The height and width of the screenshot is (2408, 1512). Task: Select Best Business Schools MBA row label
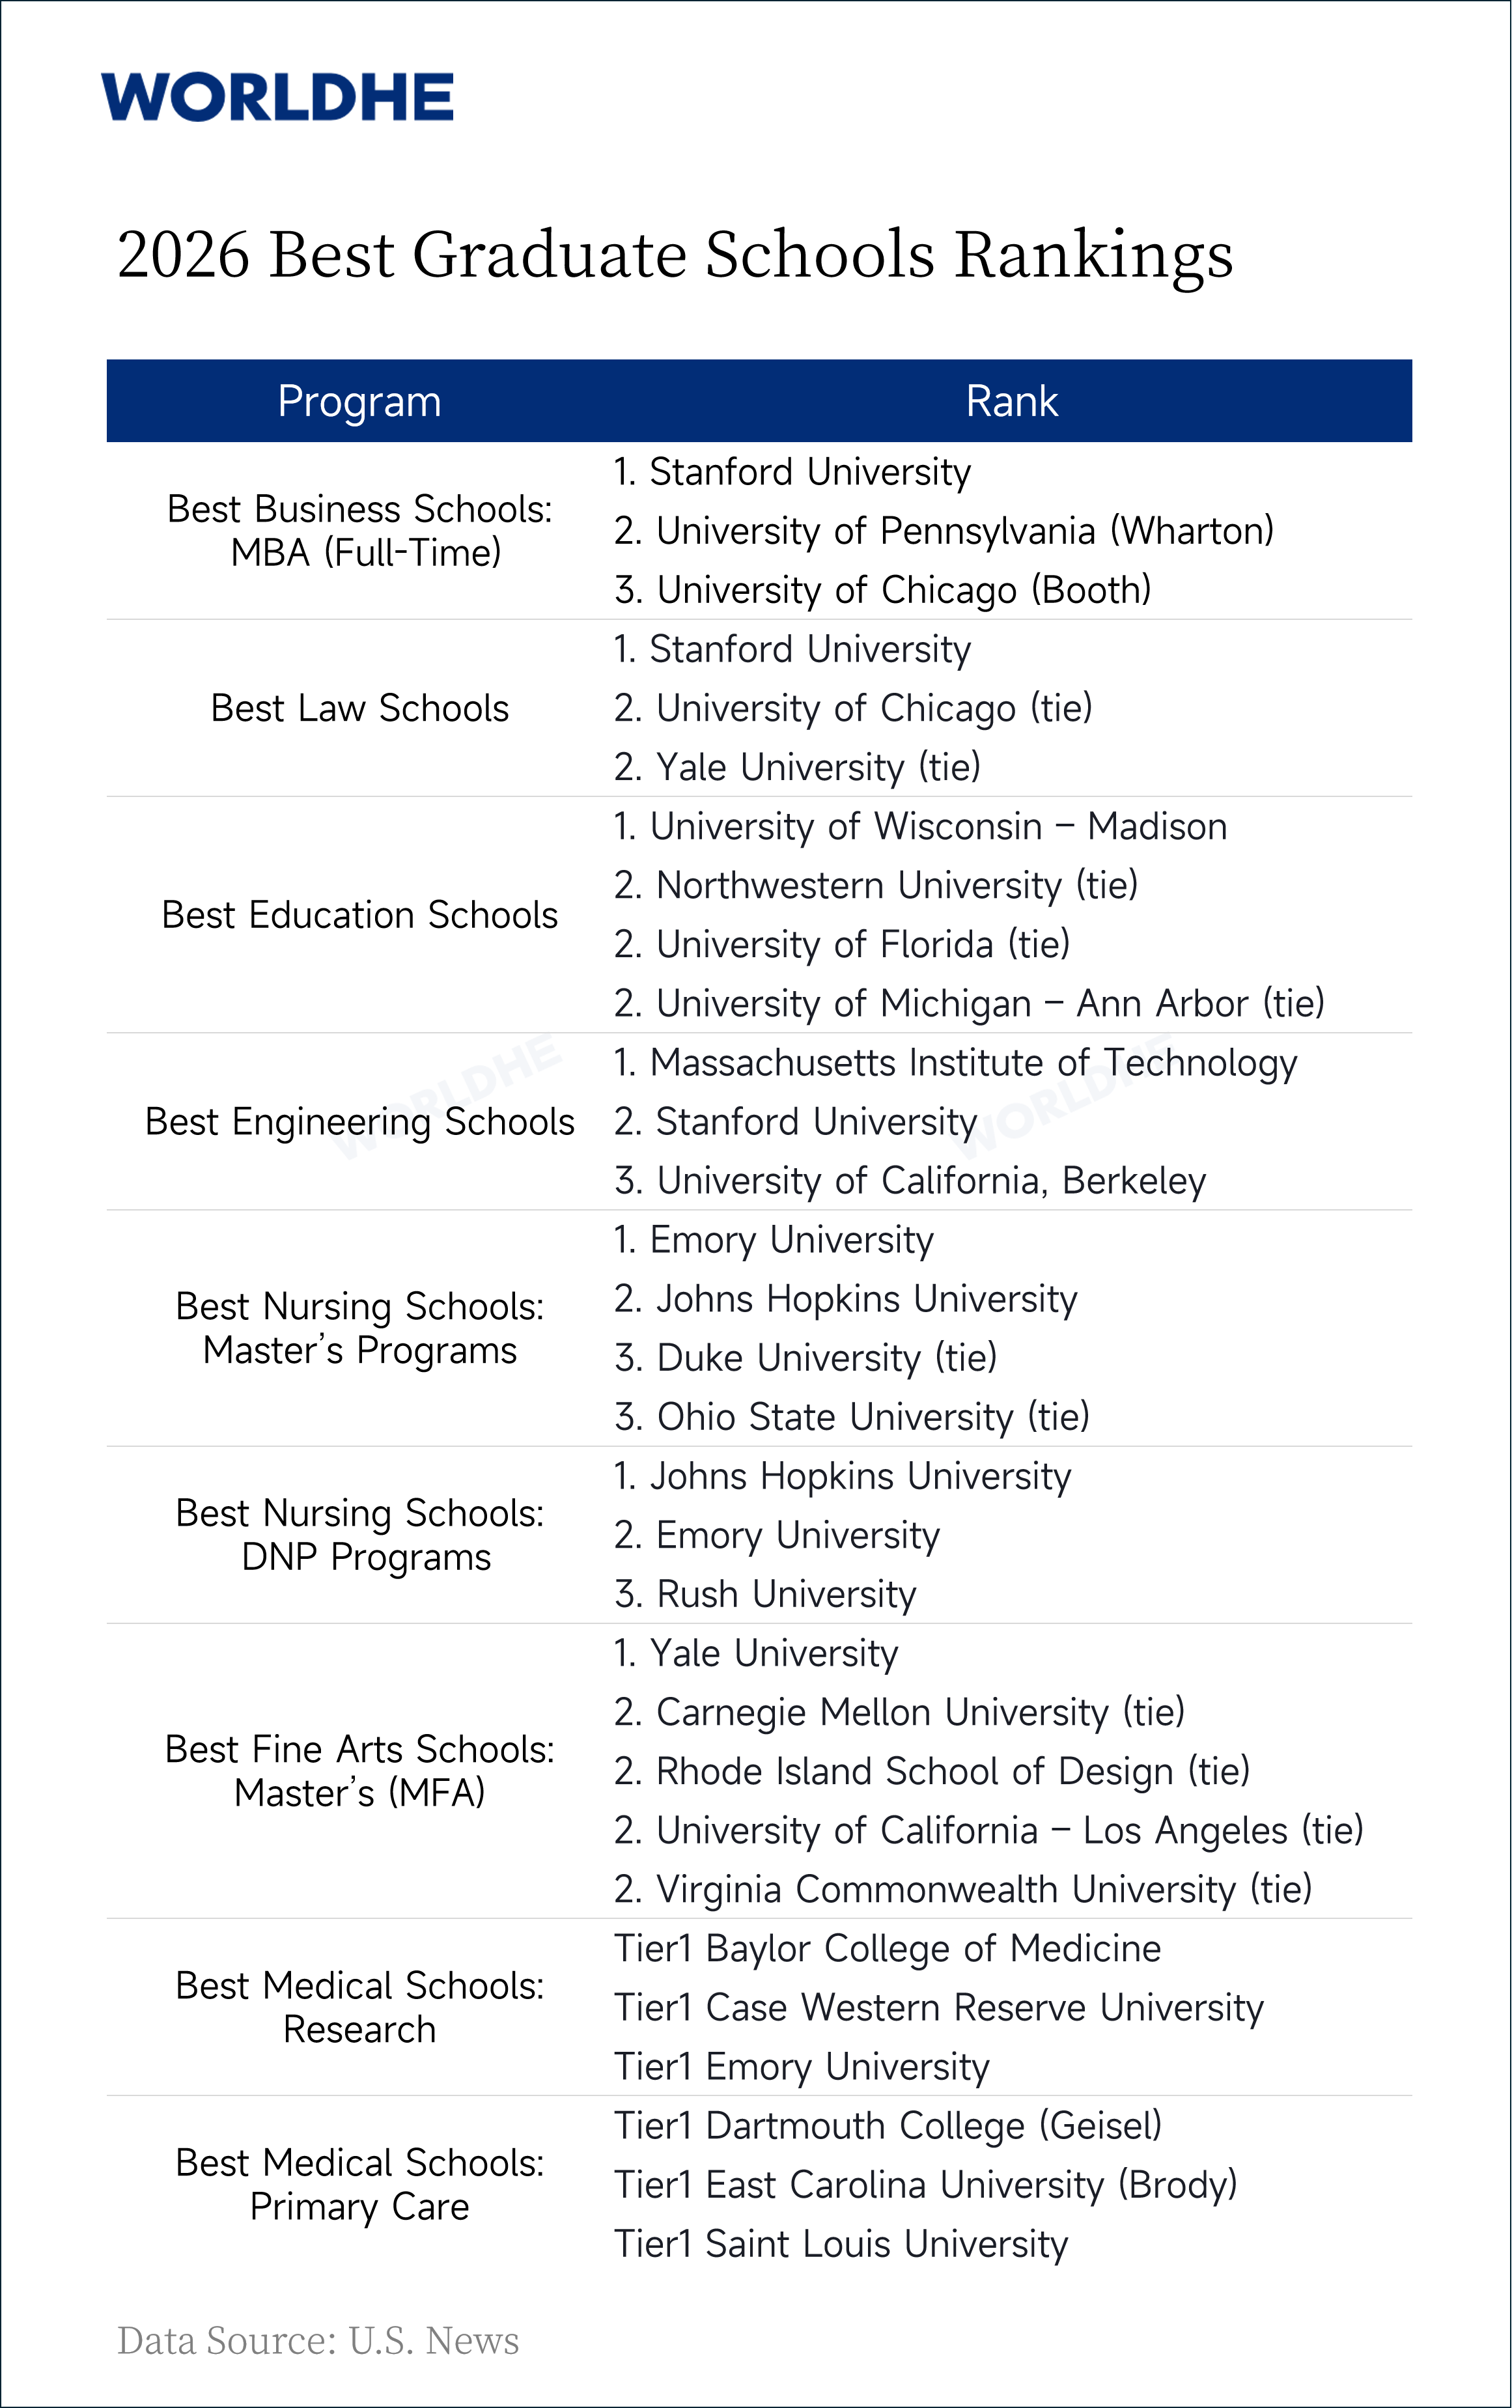360,530
